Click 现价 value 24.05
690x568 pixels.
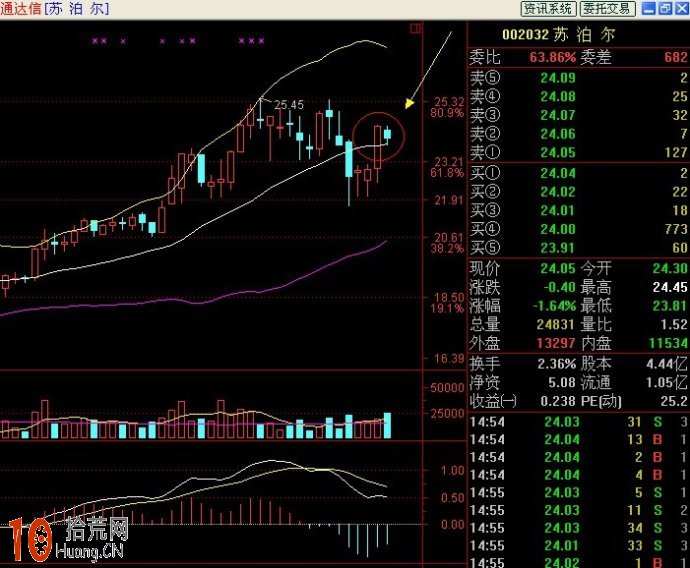coord(558,268)
